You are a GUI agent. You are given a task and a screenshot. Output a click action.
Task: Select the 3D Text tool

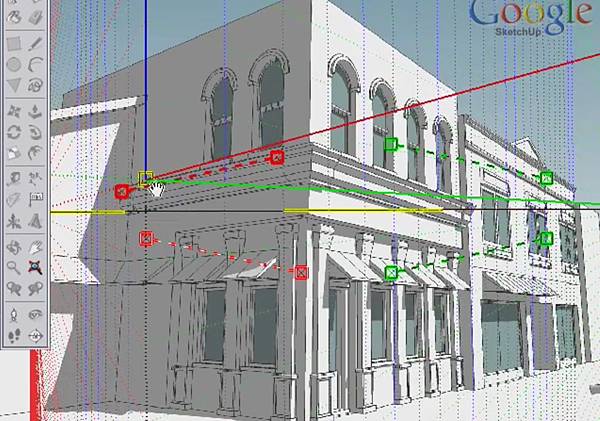[35, 221]
